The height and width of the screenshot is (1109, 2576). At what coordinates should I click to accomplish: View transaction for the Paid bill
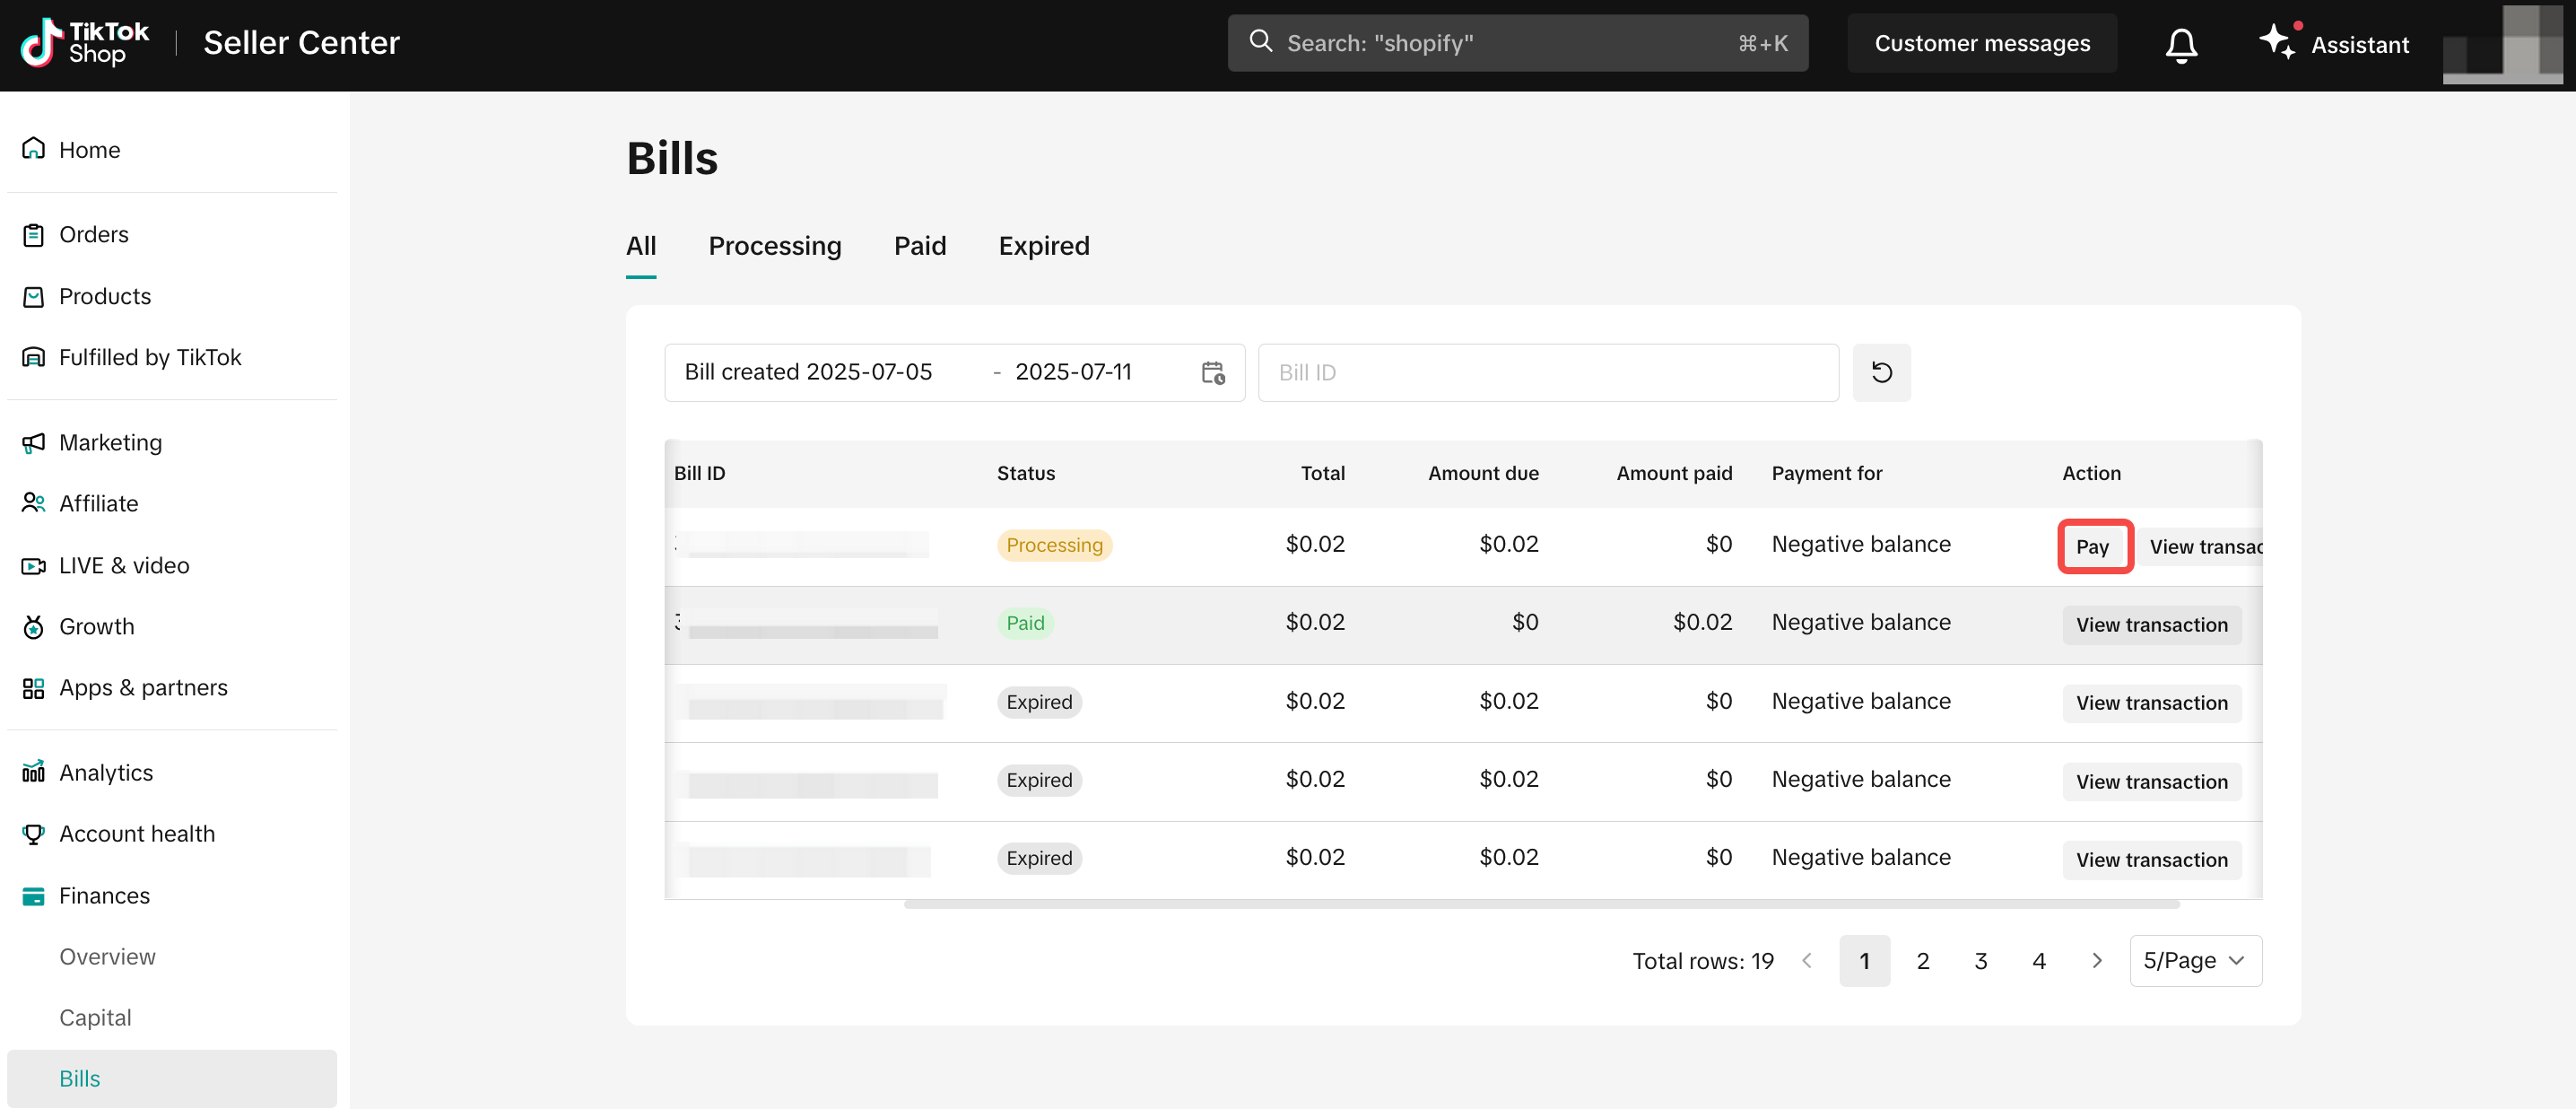tap(2150, 624)
